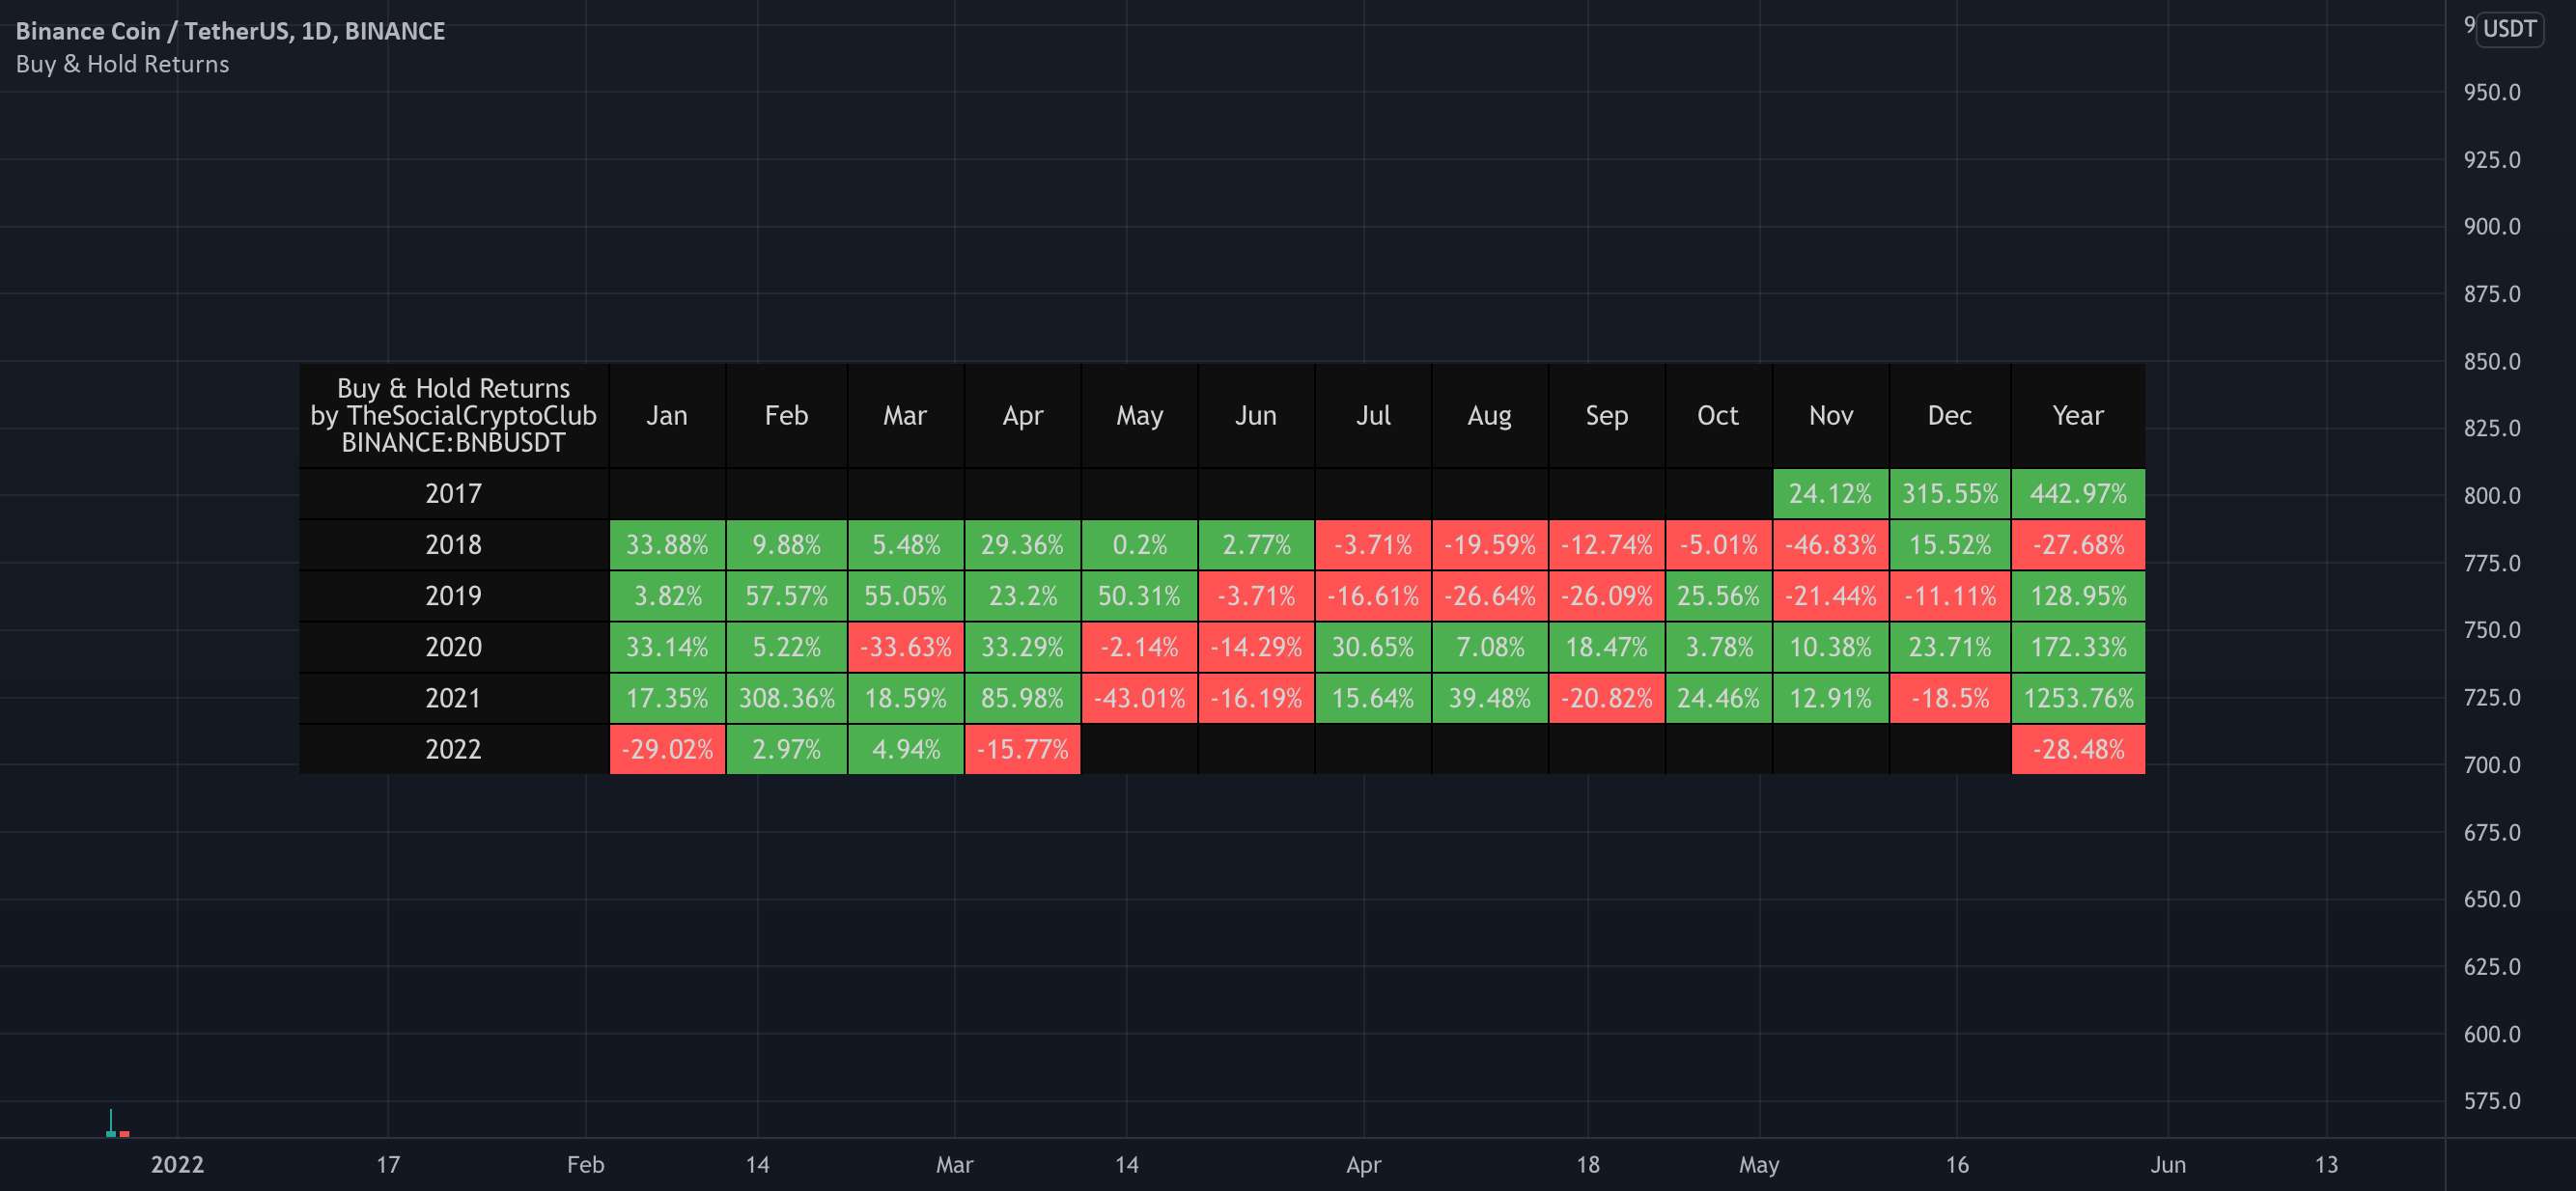Click the 2020 Dec cell 23.71%

click(1949, 647)
